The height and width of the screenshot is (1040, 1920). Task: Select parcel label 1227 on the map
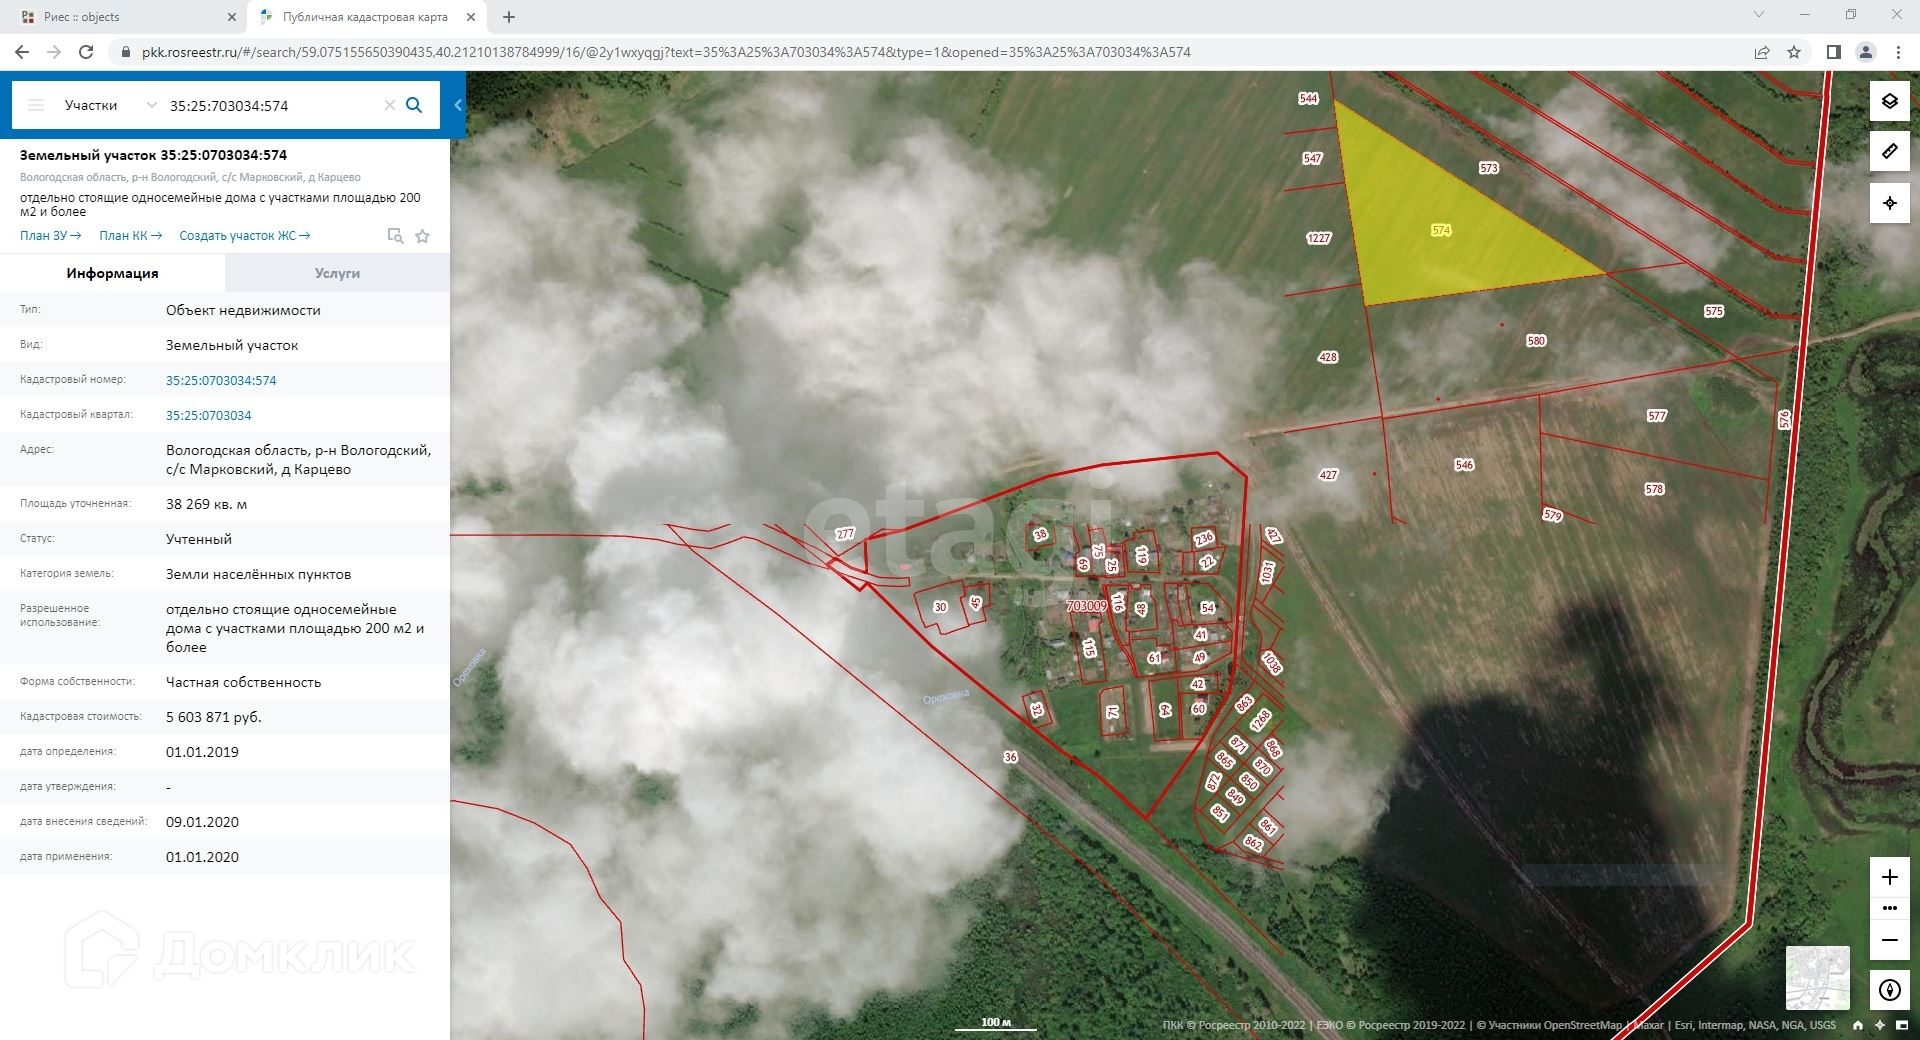pos(1319,238)
